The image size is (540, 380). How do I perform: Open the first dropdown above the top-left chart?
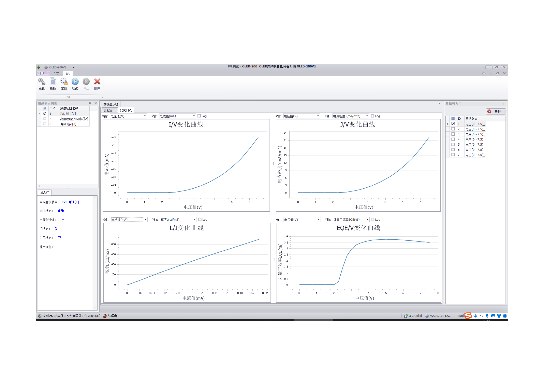click(x=128, y=116)
